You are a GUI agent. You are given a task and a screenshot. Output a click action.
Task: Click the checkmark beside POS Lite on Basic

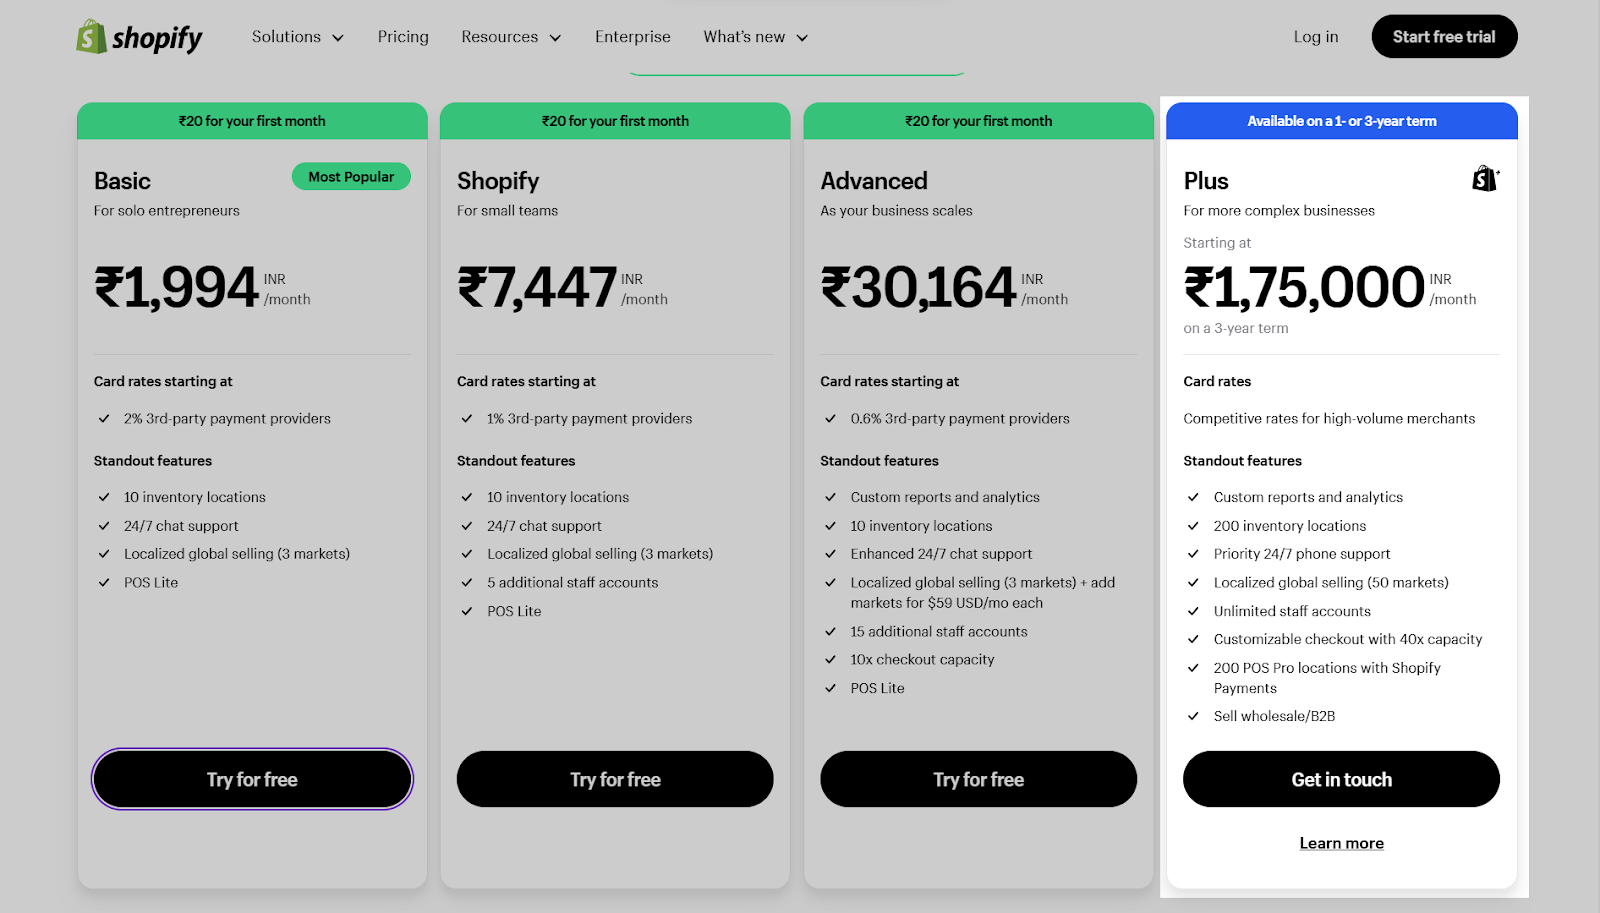pyautogui.click(x=104, y=582)
